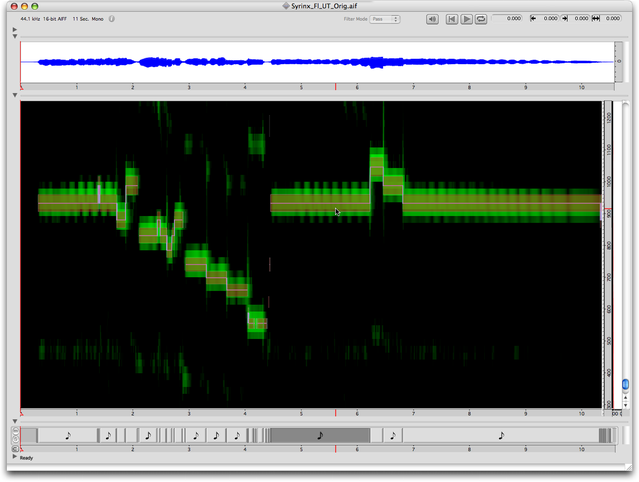Click the selection start arrow icon
Screen dimensions: 639x482
(x=533, y=18)
